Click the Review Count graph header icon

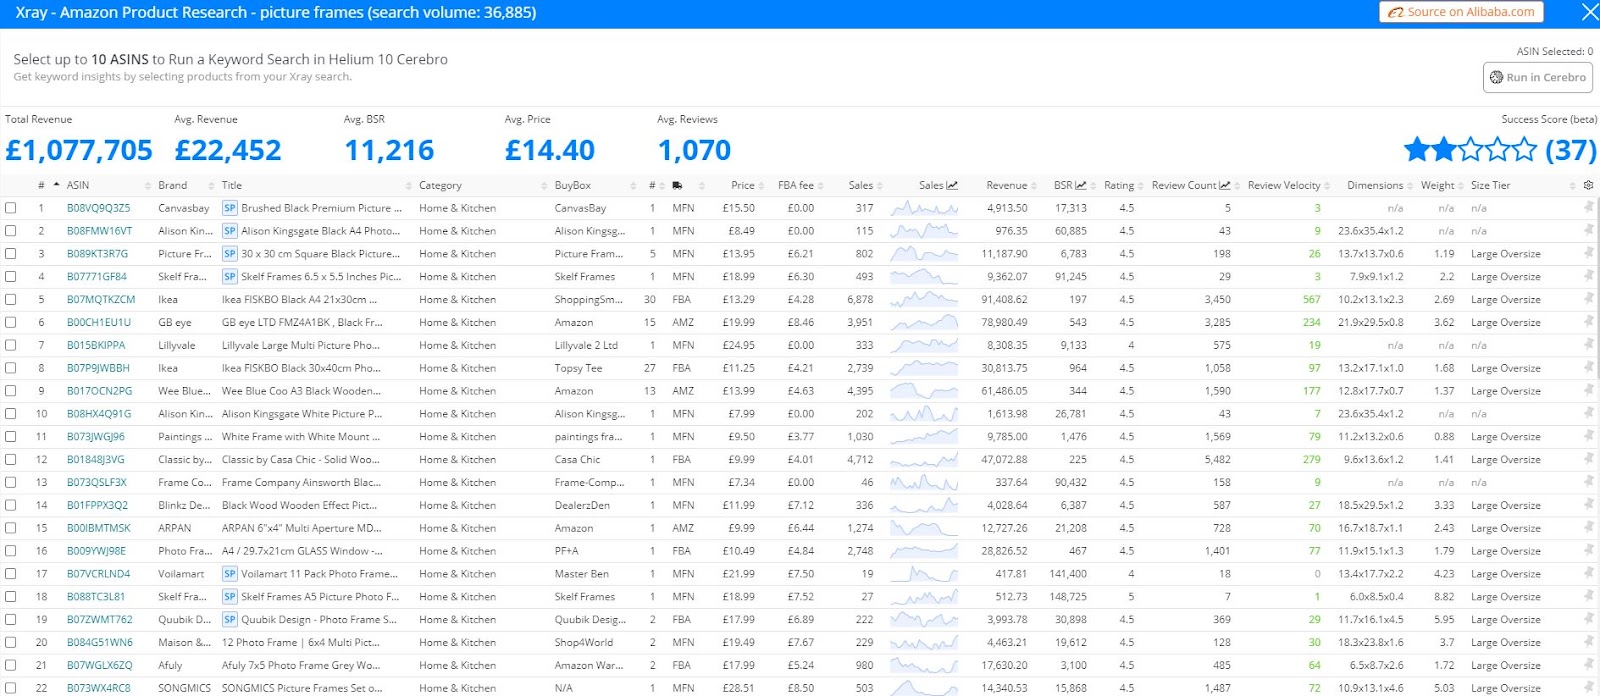(1225, 185)
